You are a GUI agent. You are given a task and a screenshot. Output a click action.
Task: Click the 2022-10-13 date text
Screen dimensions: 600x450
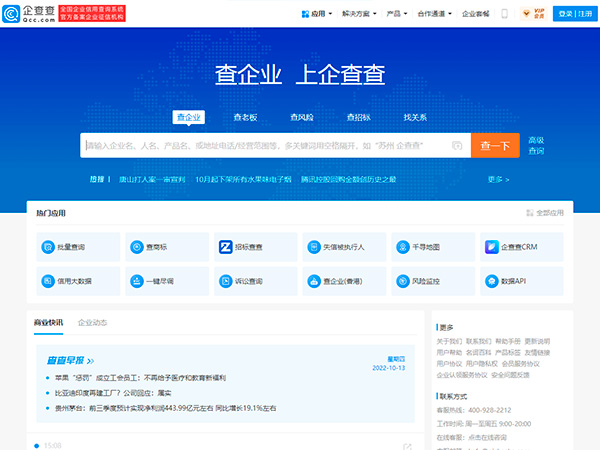tap(388, 368)
